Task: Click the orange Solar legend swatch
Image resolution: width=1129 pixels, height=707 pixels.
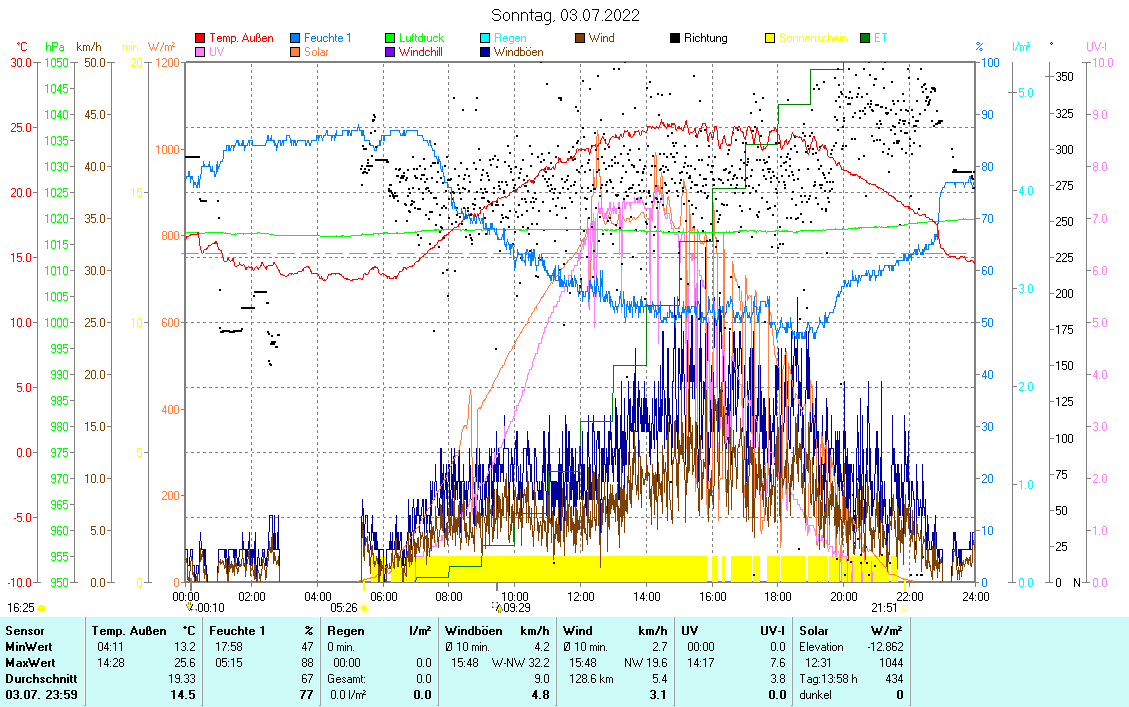Action: pos(295,51)
